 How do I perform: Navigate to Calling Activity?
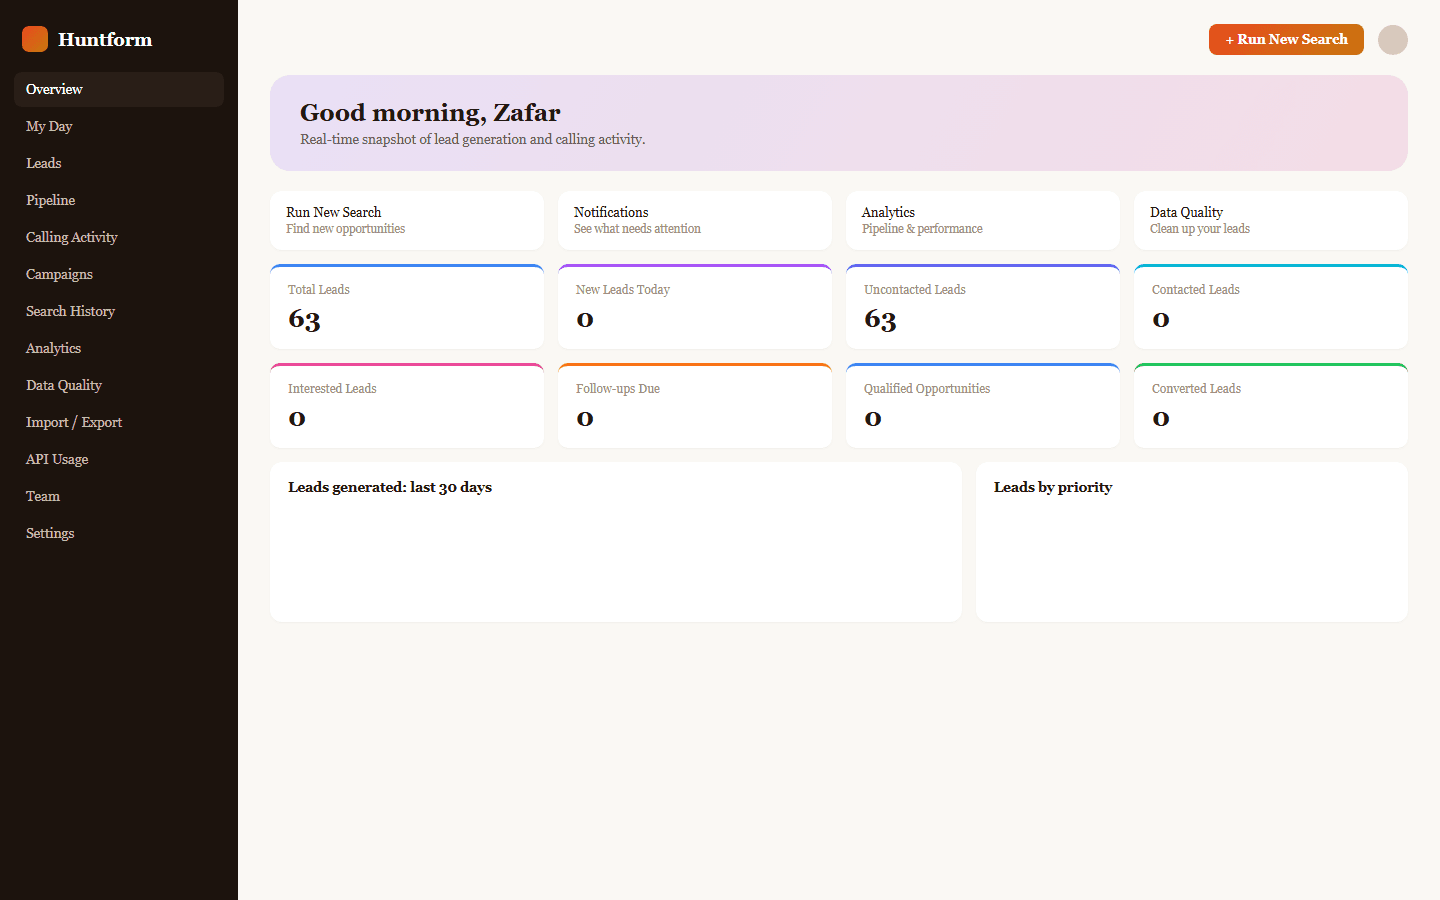(x=119, y=237)
